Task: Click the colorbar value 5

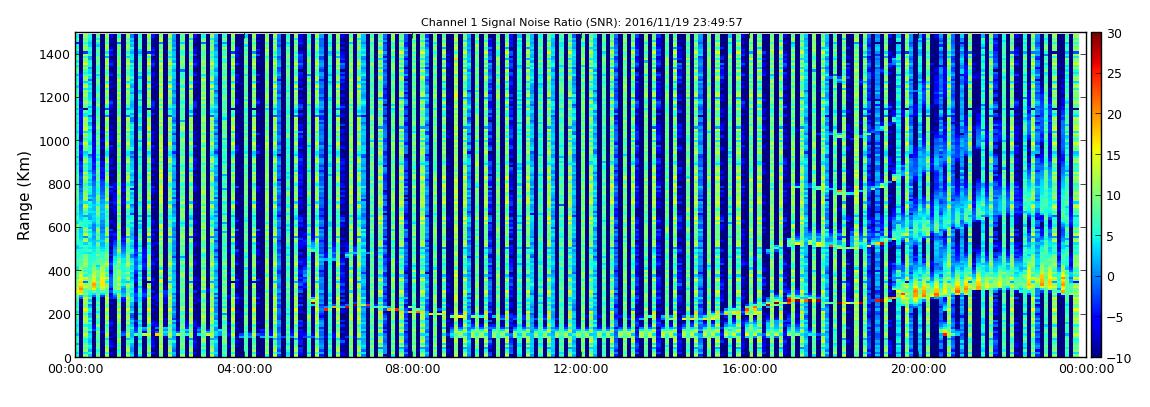Action: [1111, 236]
